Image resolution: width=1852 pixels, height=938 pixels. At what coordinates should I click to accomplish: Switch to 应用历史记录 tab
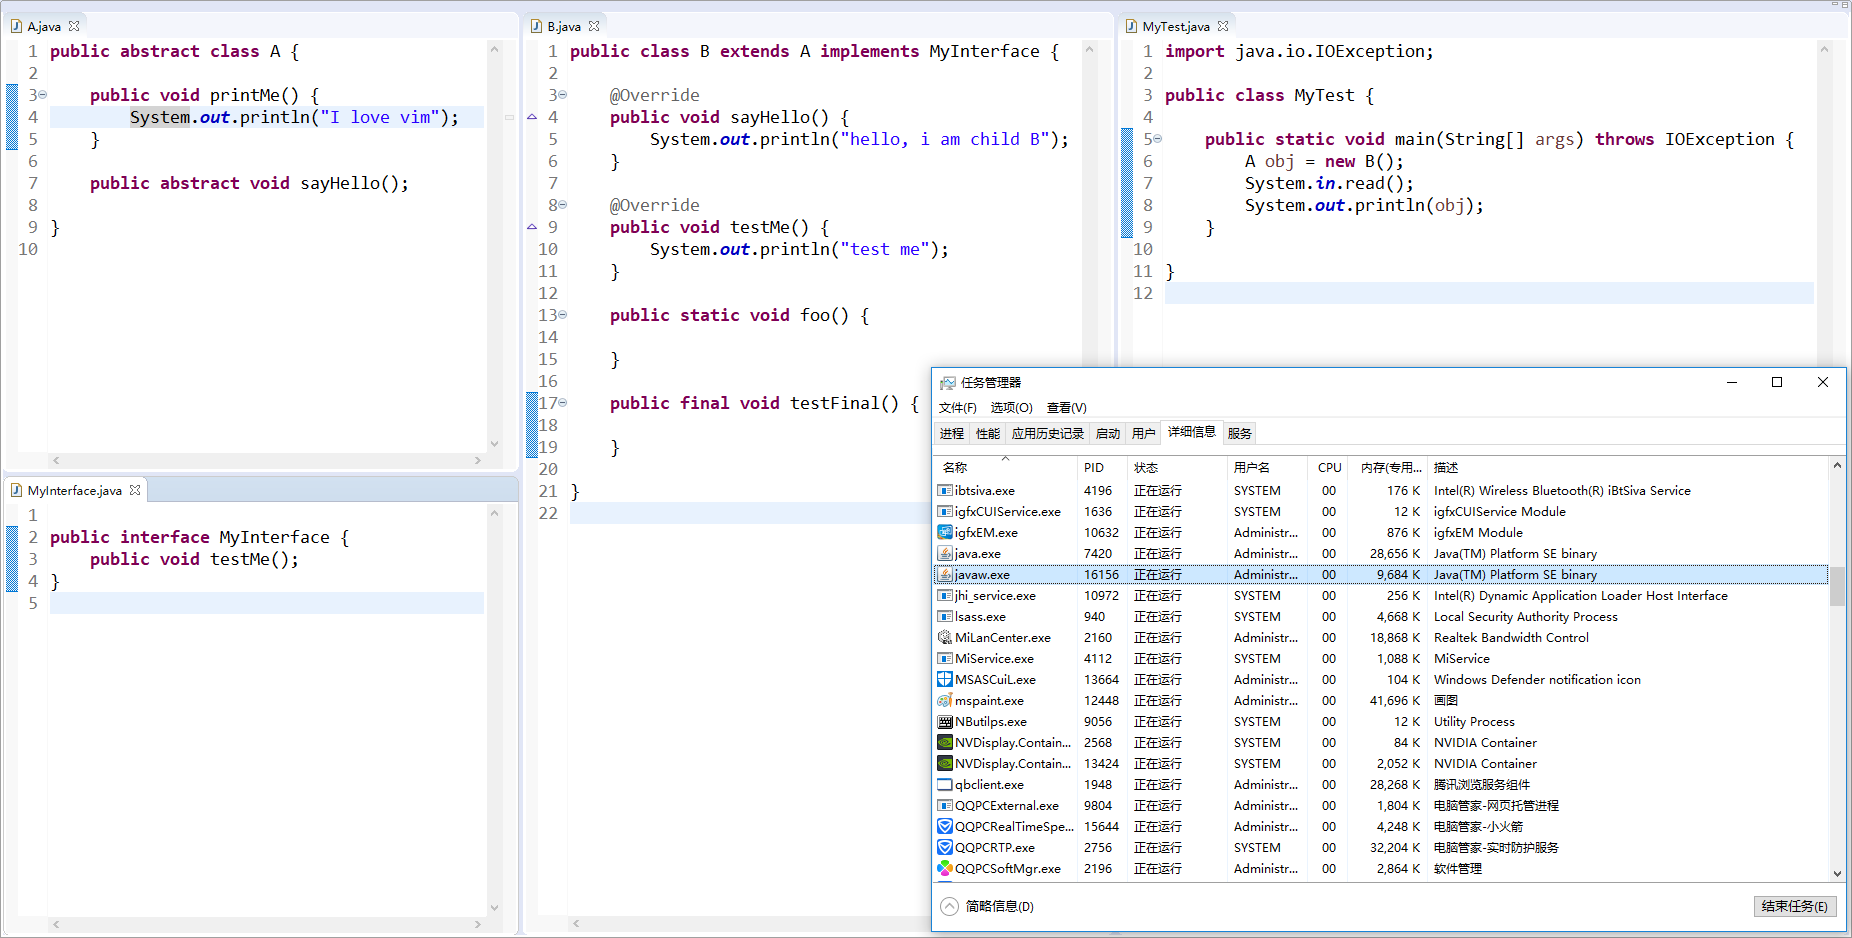click(1047, 433)
